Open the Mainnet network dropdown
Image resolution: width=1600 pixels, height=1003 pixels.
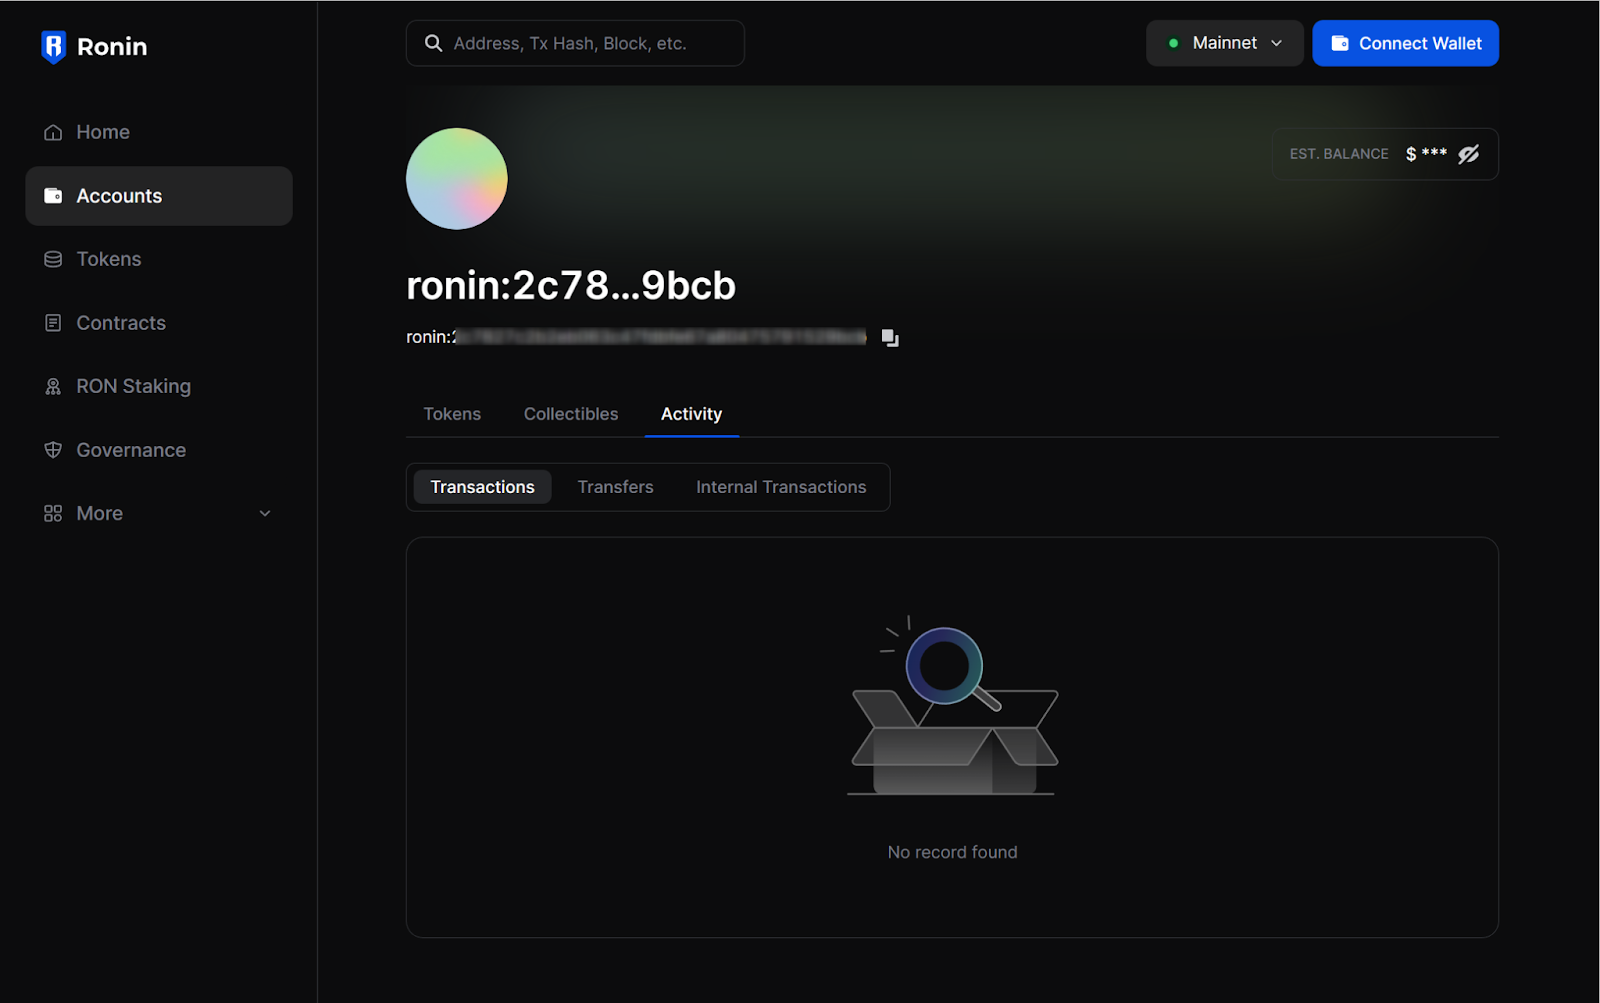coord(1224,43)
